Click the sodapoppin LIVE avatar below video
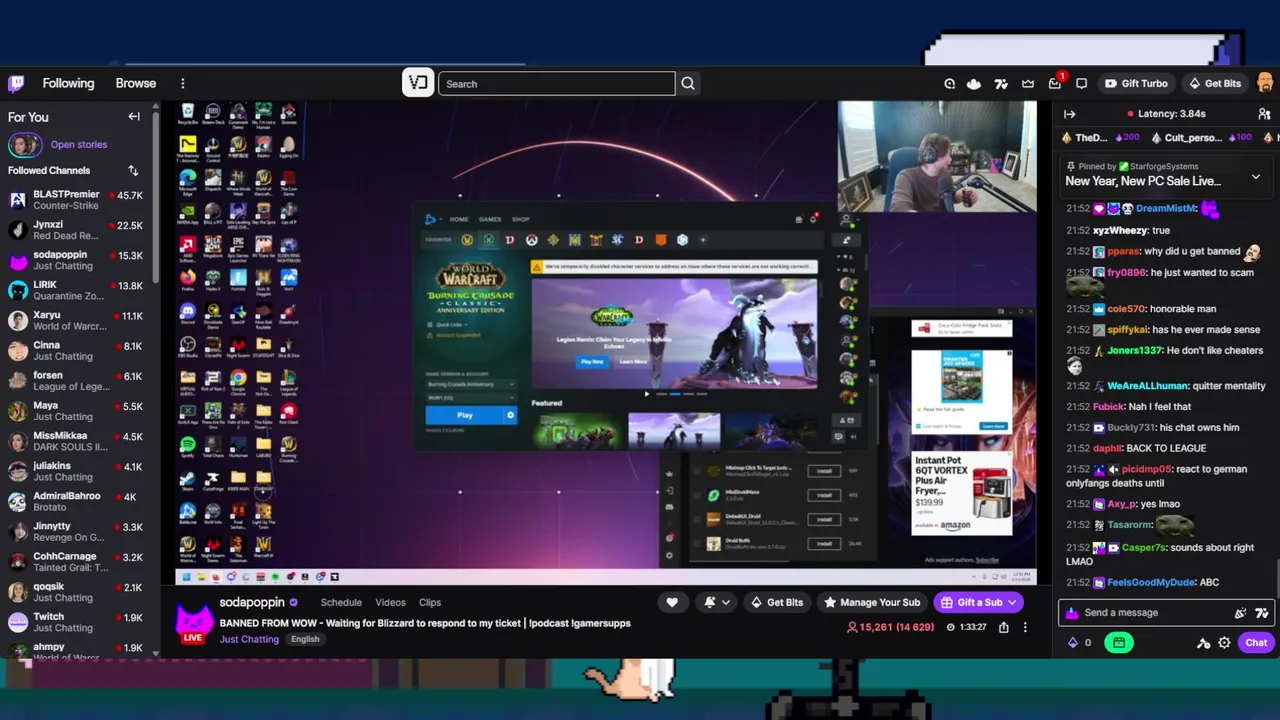This screenshot has width=1280, height=720. pos(195,621)
